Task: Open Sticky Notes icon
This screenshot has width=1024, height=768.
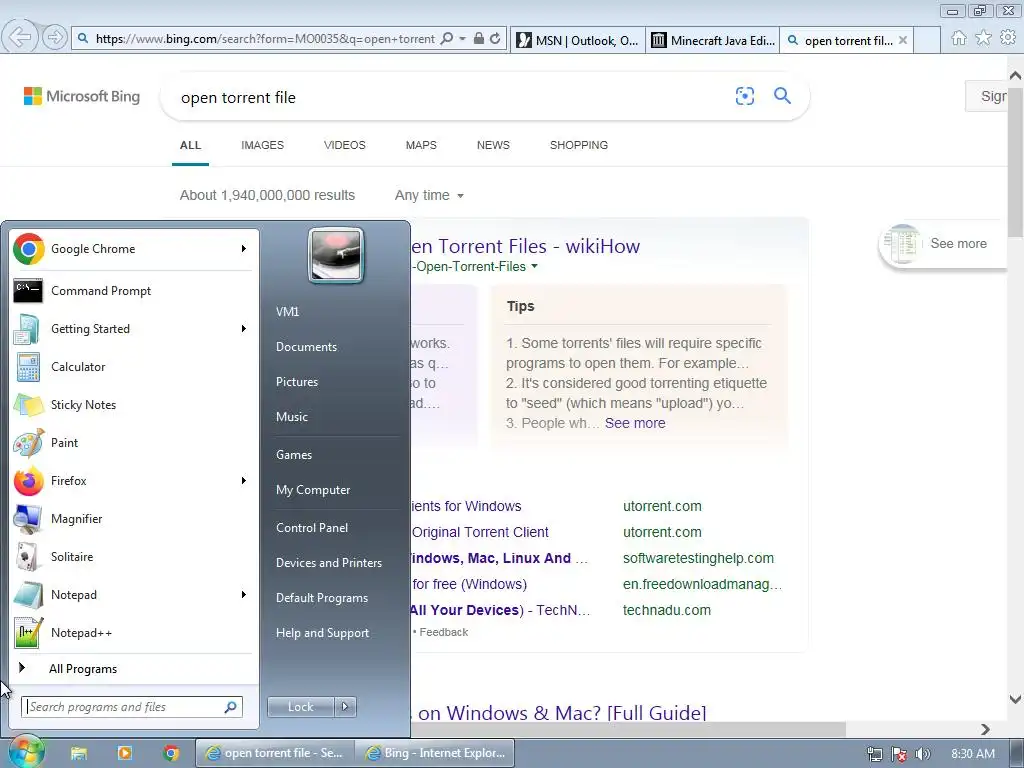Action: click(28, 405)
